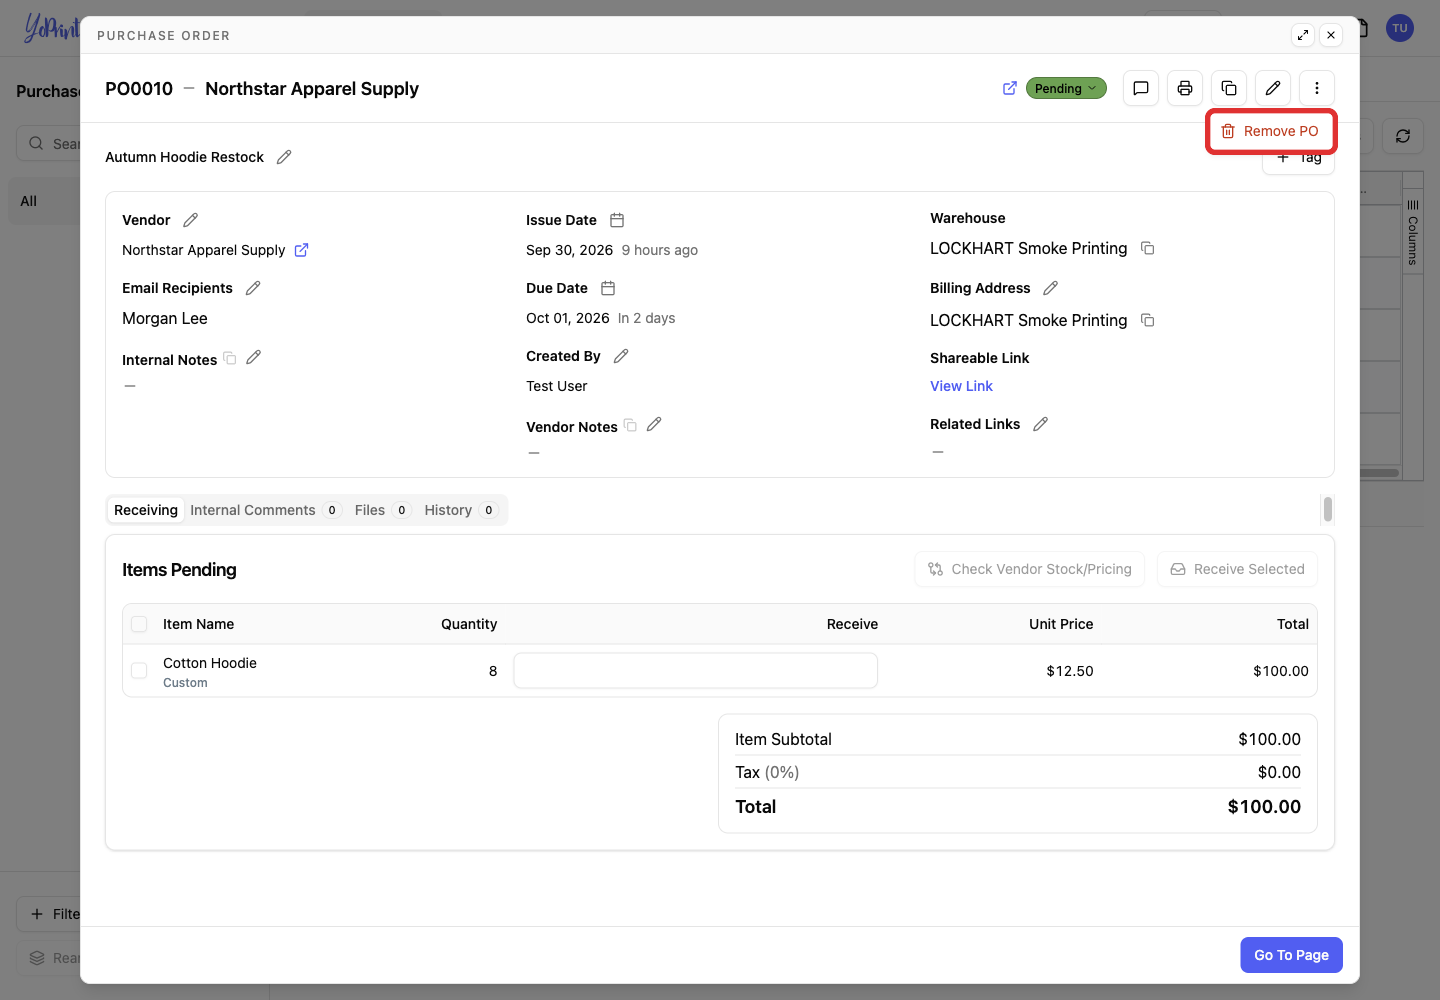The height and width of the screenshot is (1000, 1440).
Task: Edit the Vendor field pencil
Action: coord(191,220)
